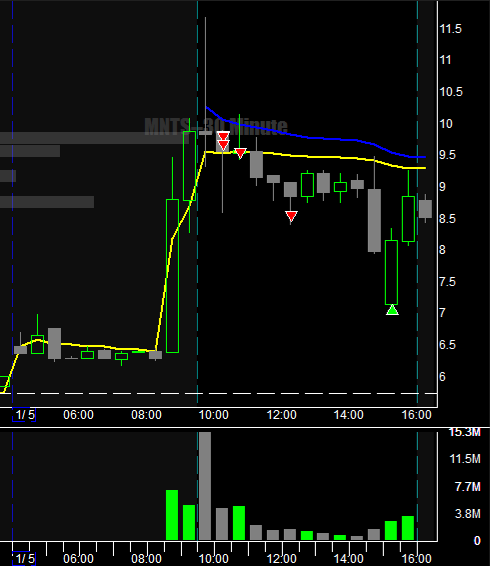Click 08:00 on the price chart time axis
The image size is (490, 566).
click(146, 415)
